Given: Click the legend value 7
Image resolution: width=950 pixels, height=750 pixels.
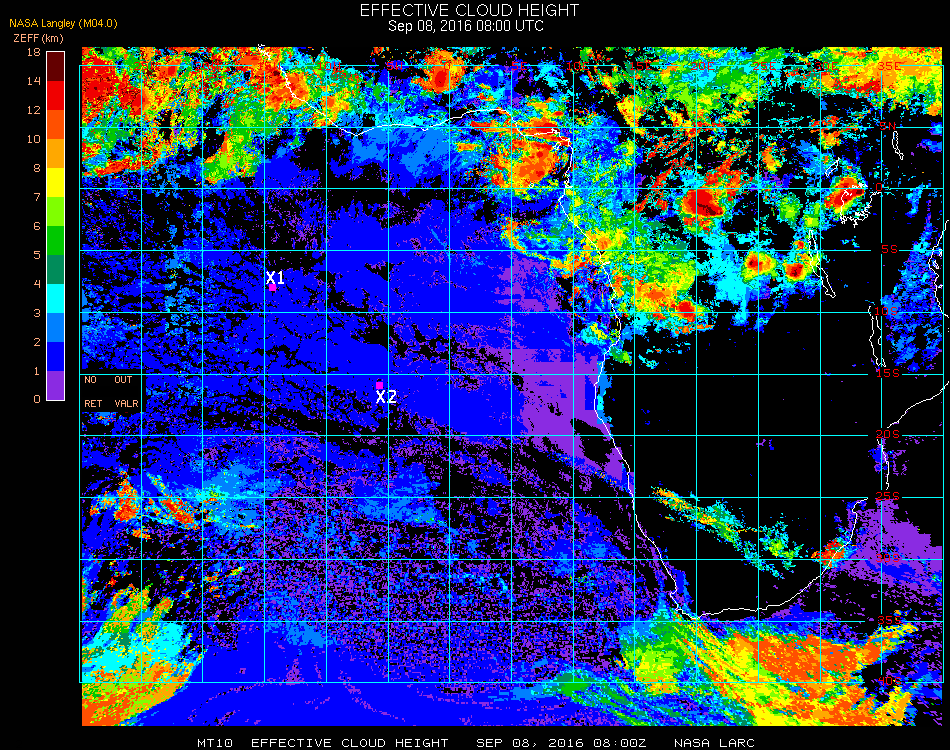Looking at the screenshot, I should click(37, 197).
